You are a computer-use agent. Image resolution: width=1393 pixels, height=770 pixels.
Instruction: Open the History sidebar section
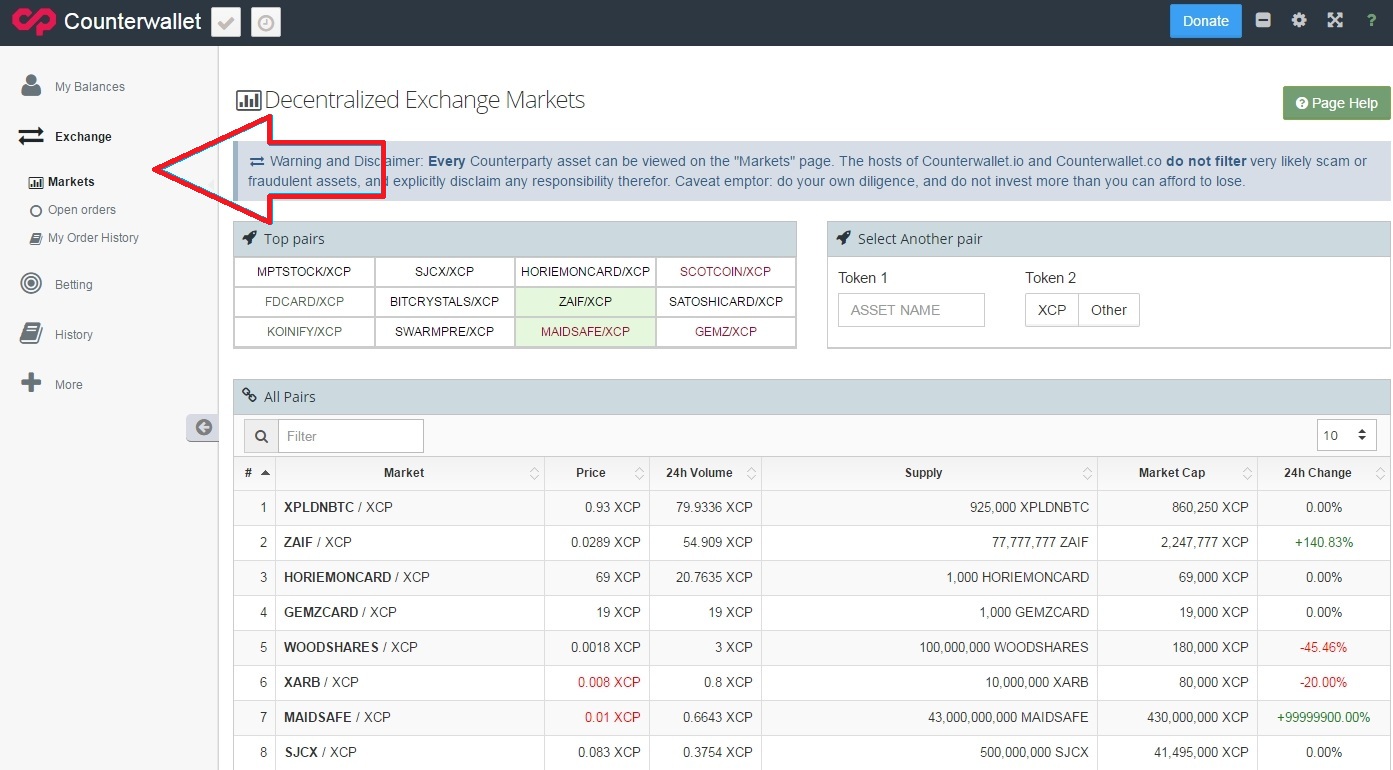pyautogui.click(x=73, y=335)
